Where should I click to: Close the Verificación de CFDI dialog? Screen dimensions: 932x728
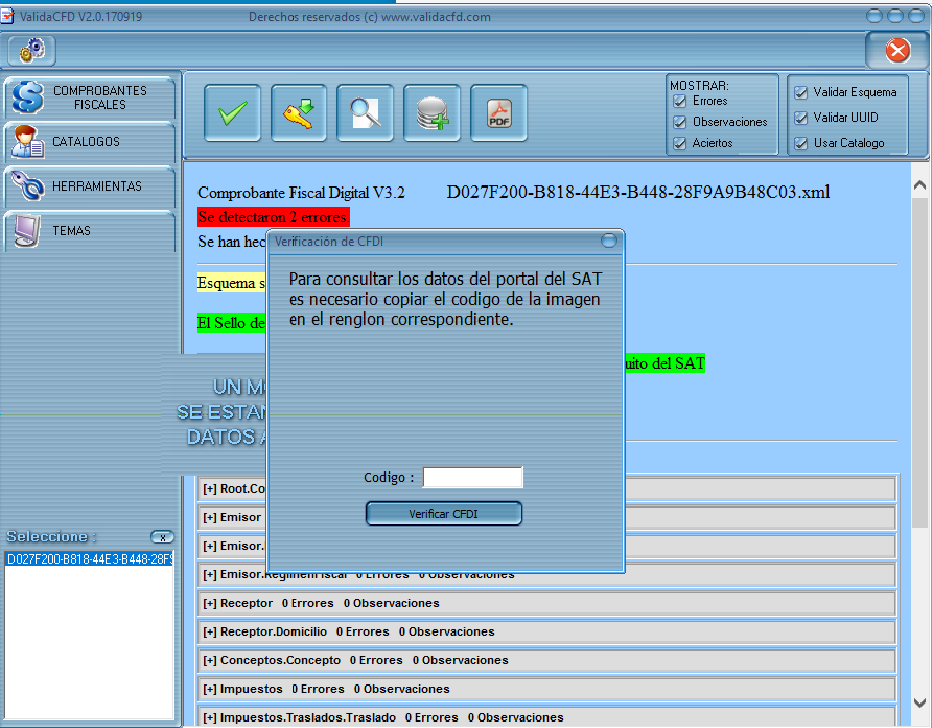pyautogui.click(x=609, y=241)
